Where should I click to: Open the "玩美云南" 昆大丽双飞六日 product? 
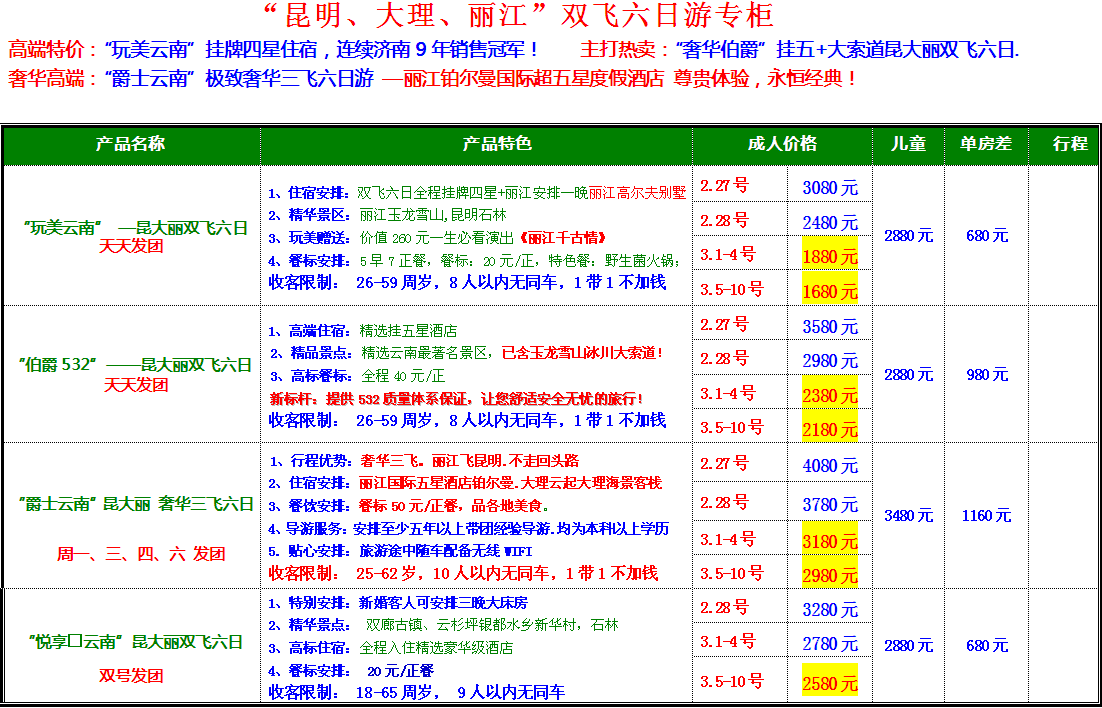pos(134,228)
